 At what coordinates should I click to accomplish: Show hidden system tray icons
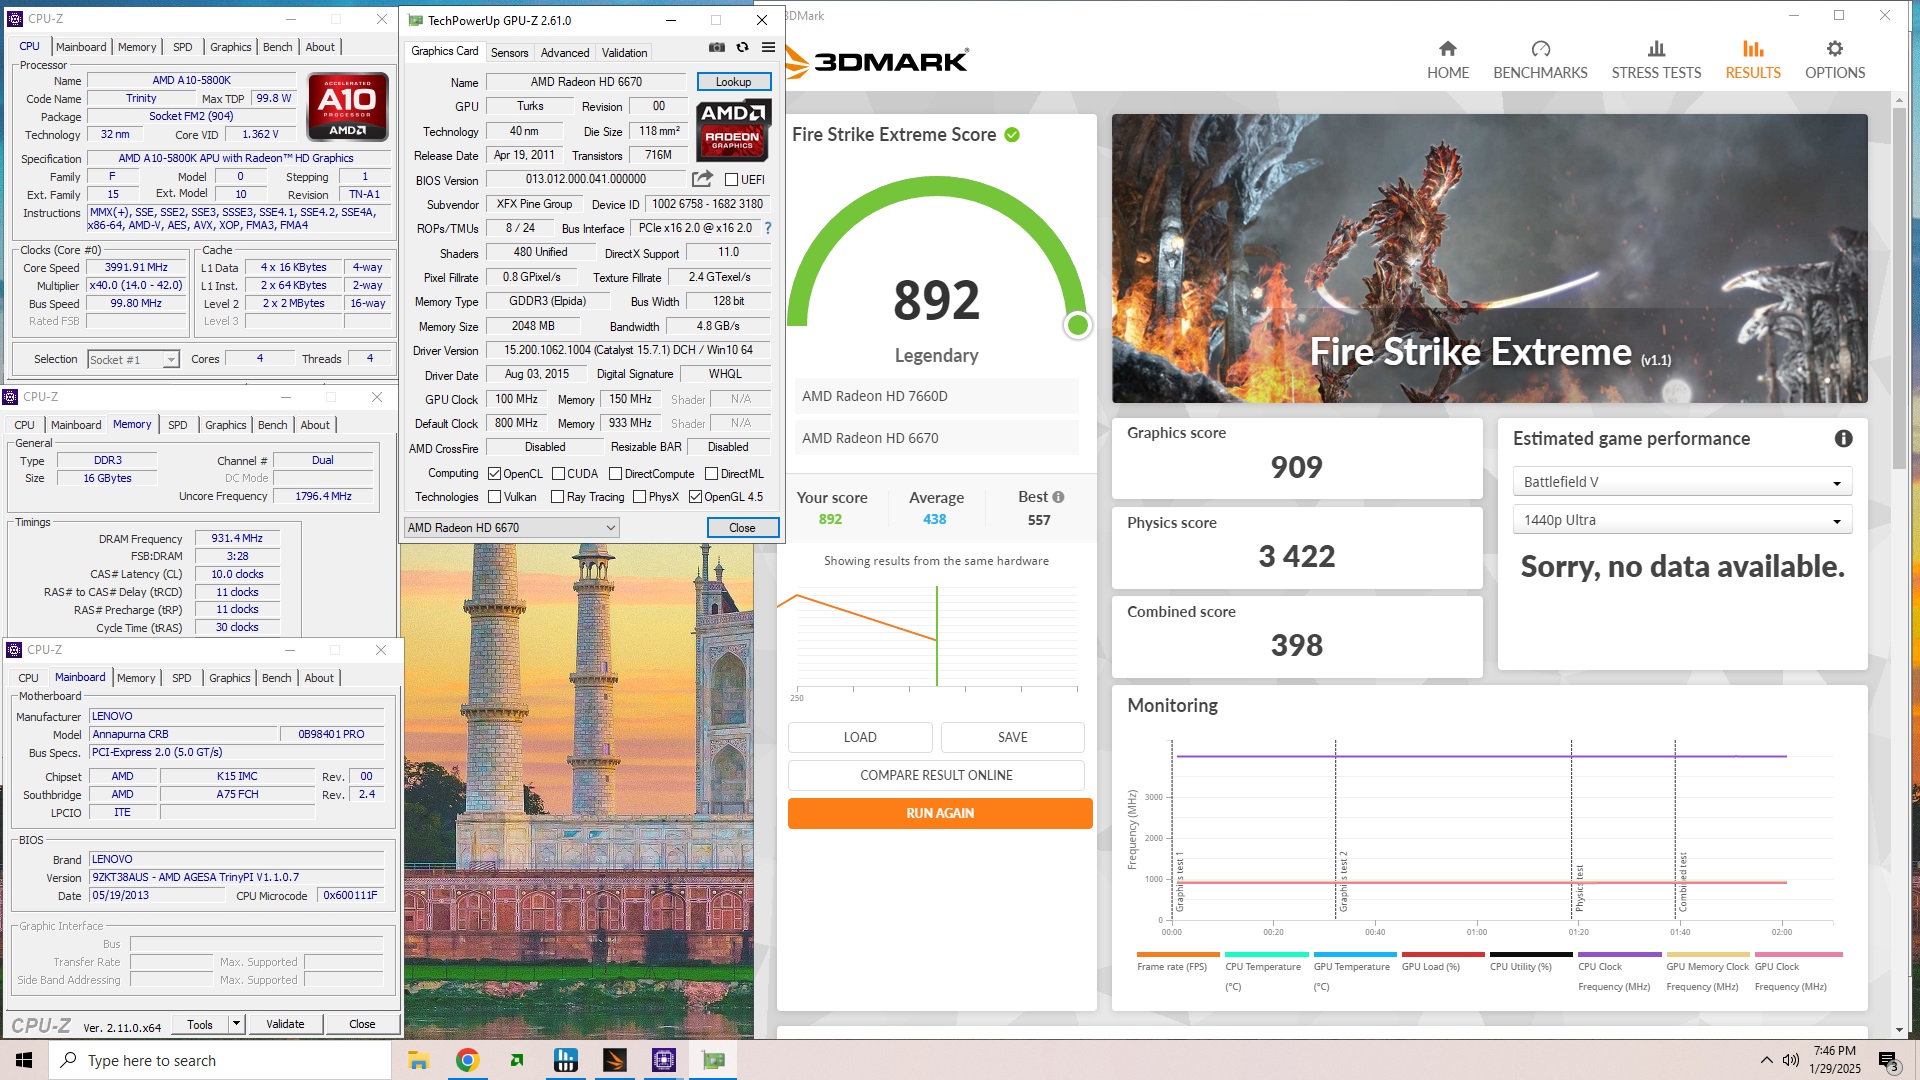click(1766, 1060)
